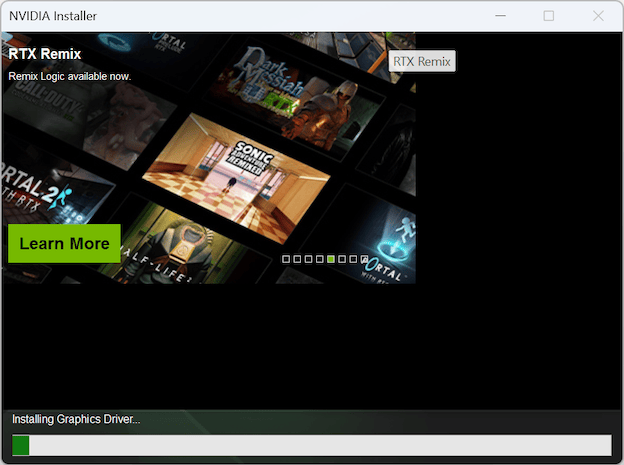Click the RTX Remix tooltip label

tap(422, 62)
